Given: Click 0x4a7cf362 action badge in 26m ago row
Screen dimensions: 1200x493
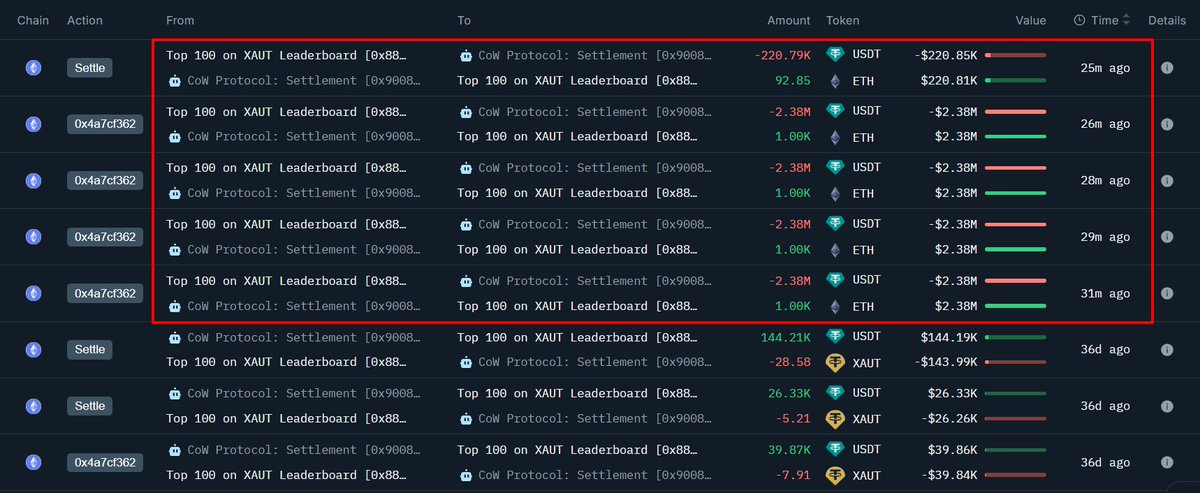Looking at the screenshot, I should pos(105,124).
